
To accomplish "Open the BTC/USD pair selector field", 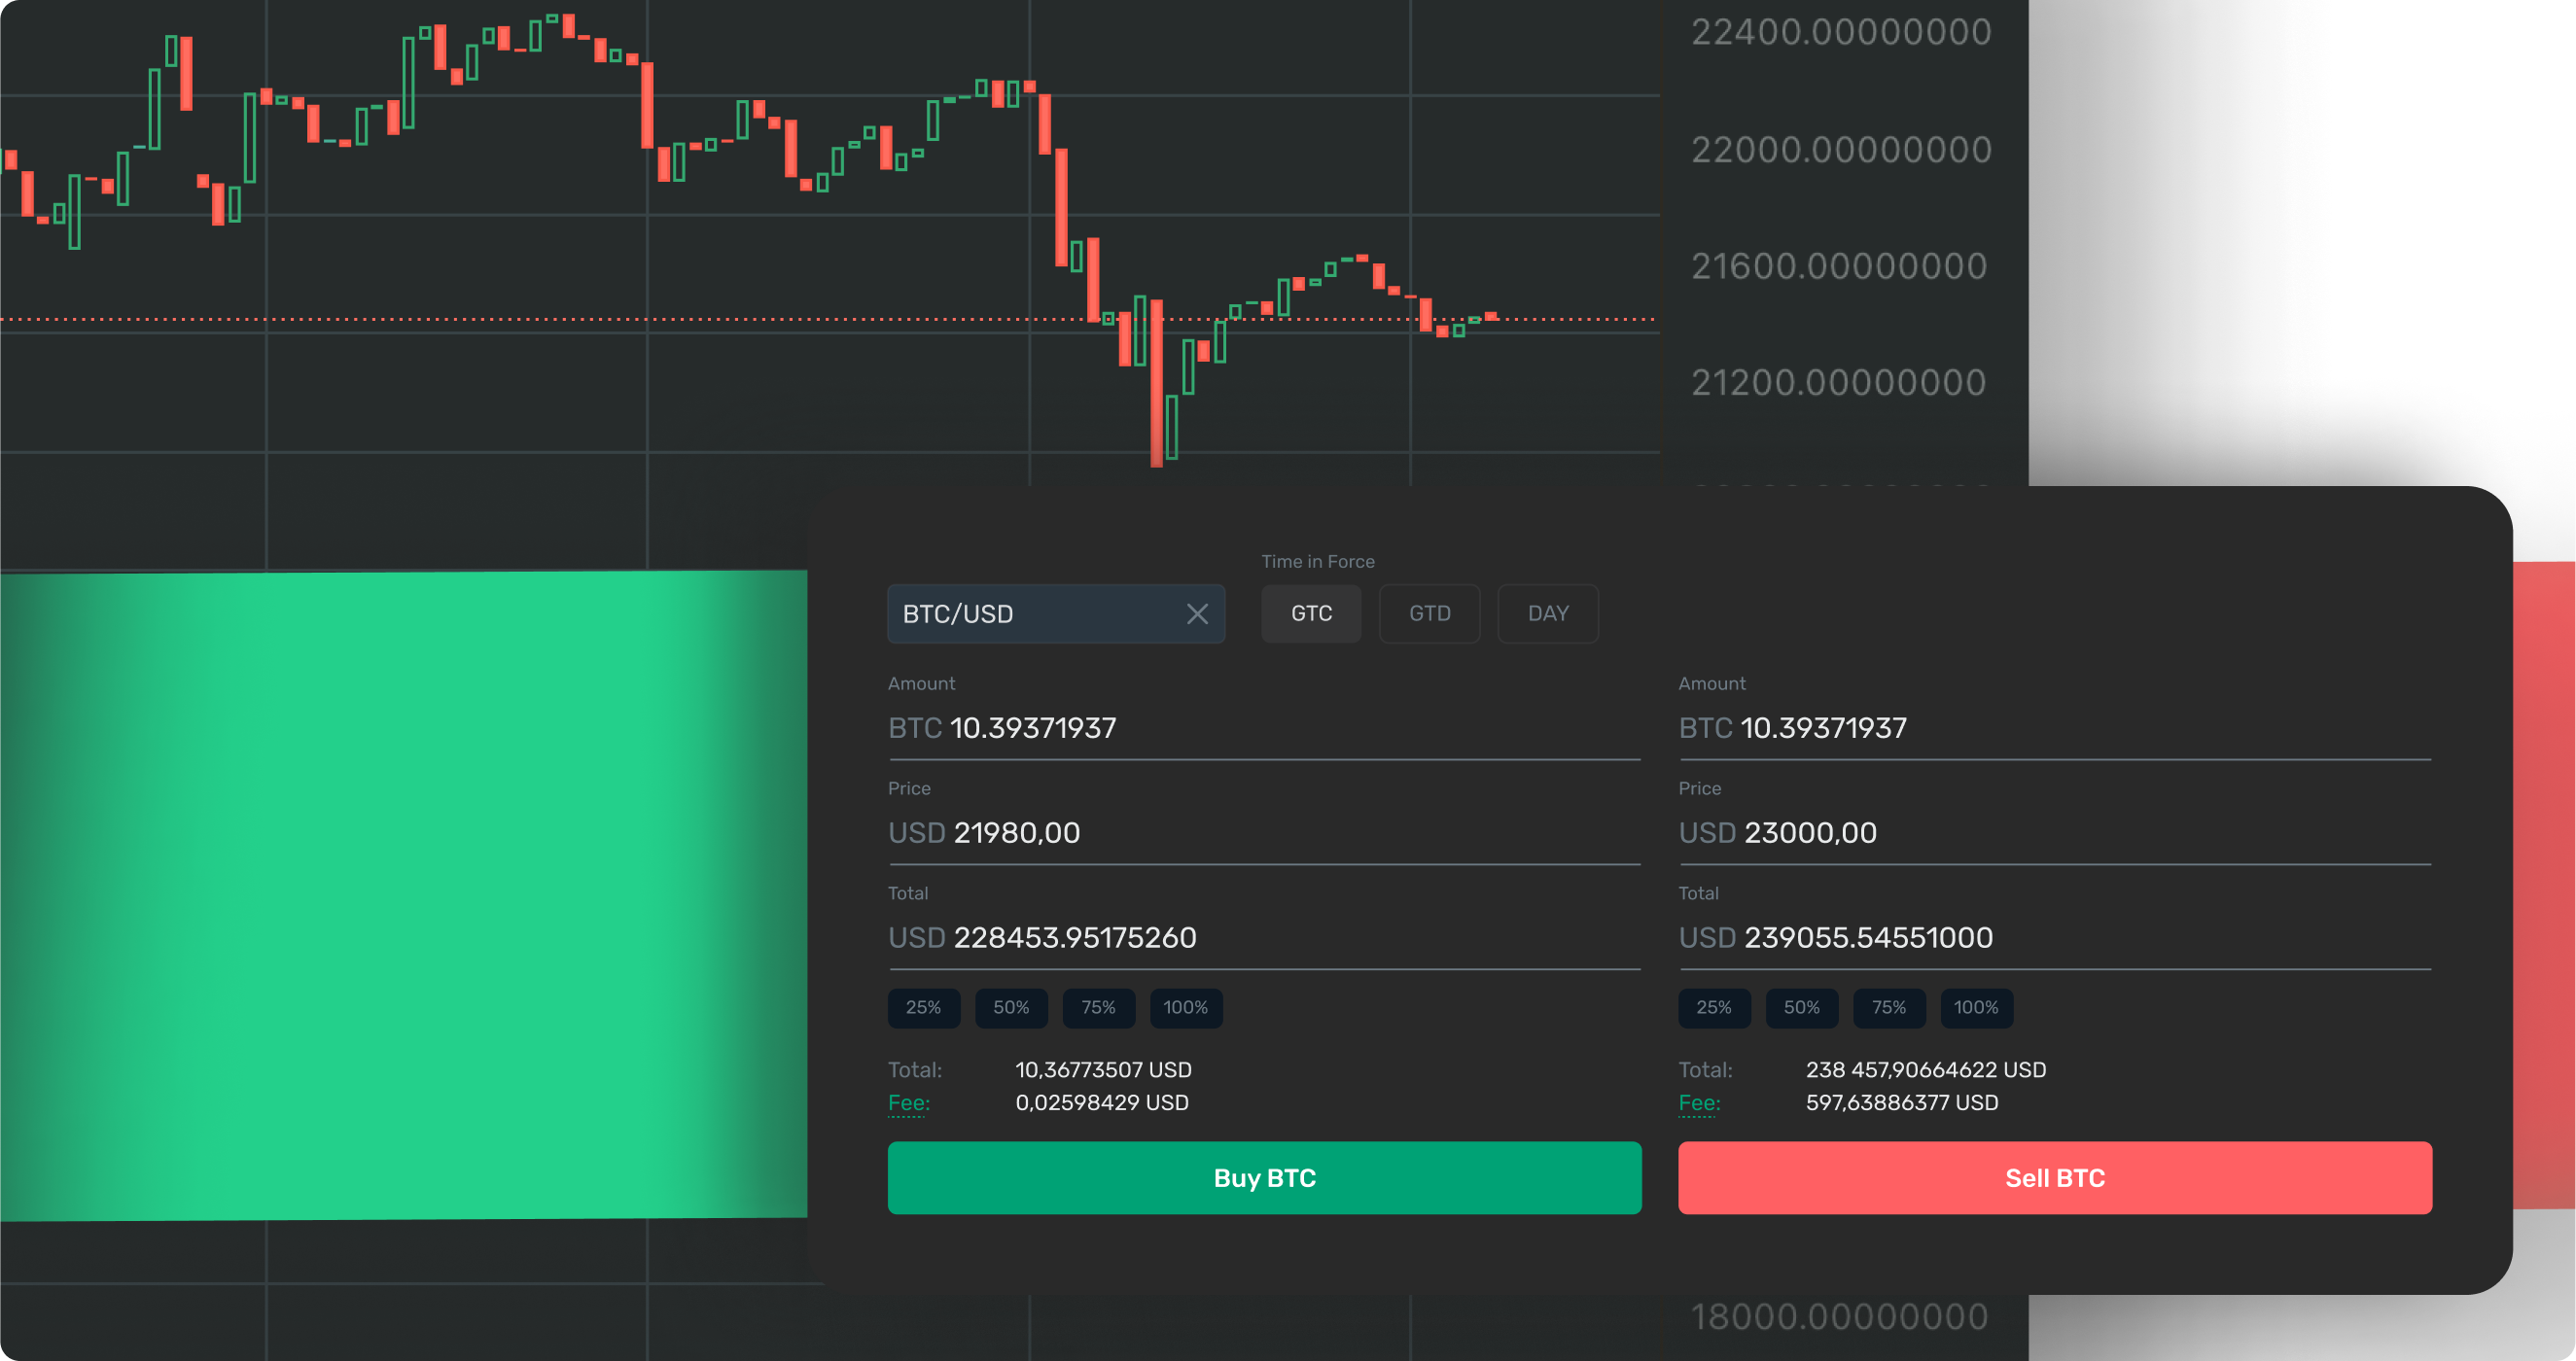I will (x=1056, y=614).
